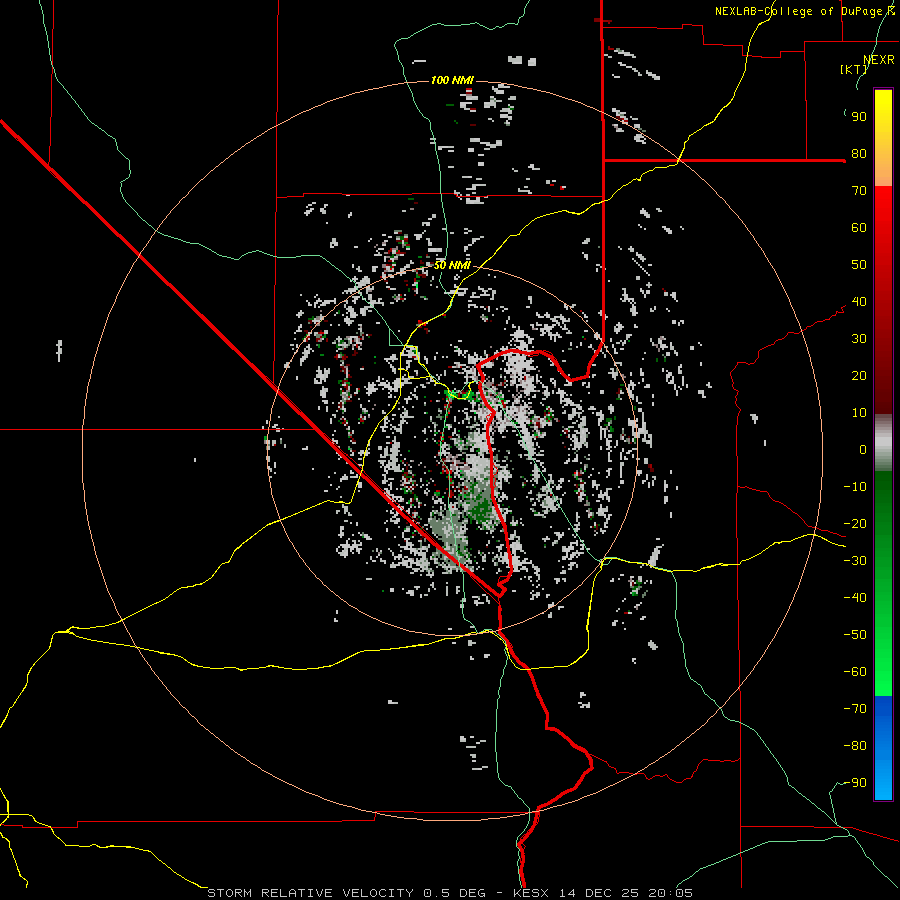Select the positive 40 scale value
900x900 pixels.
pos(859,302)
